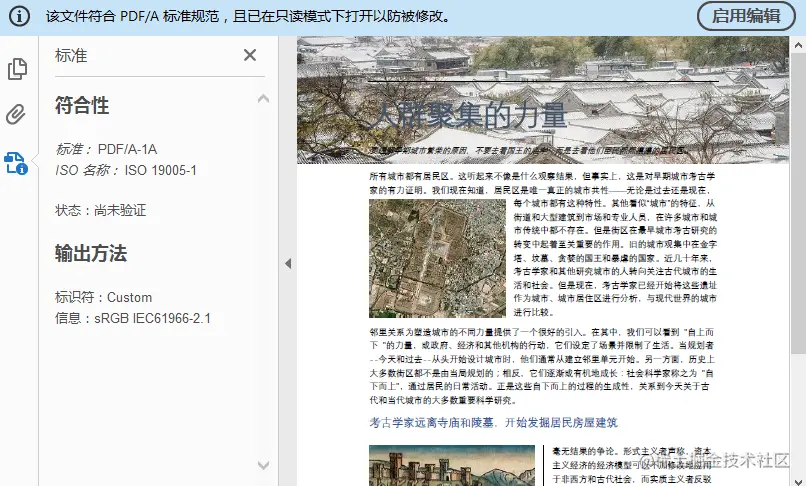
Task: Click the document scrollbar up arrow
Action: (x=798, y=45)
